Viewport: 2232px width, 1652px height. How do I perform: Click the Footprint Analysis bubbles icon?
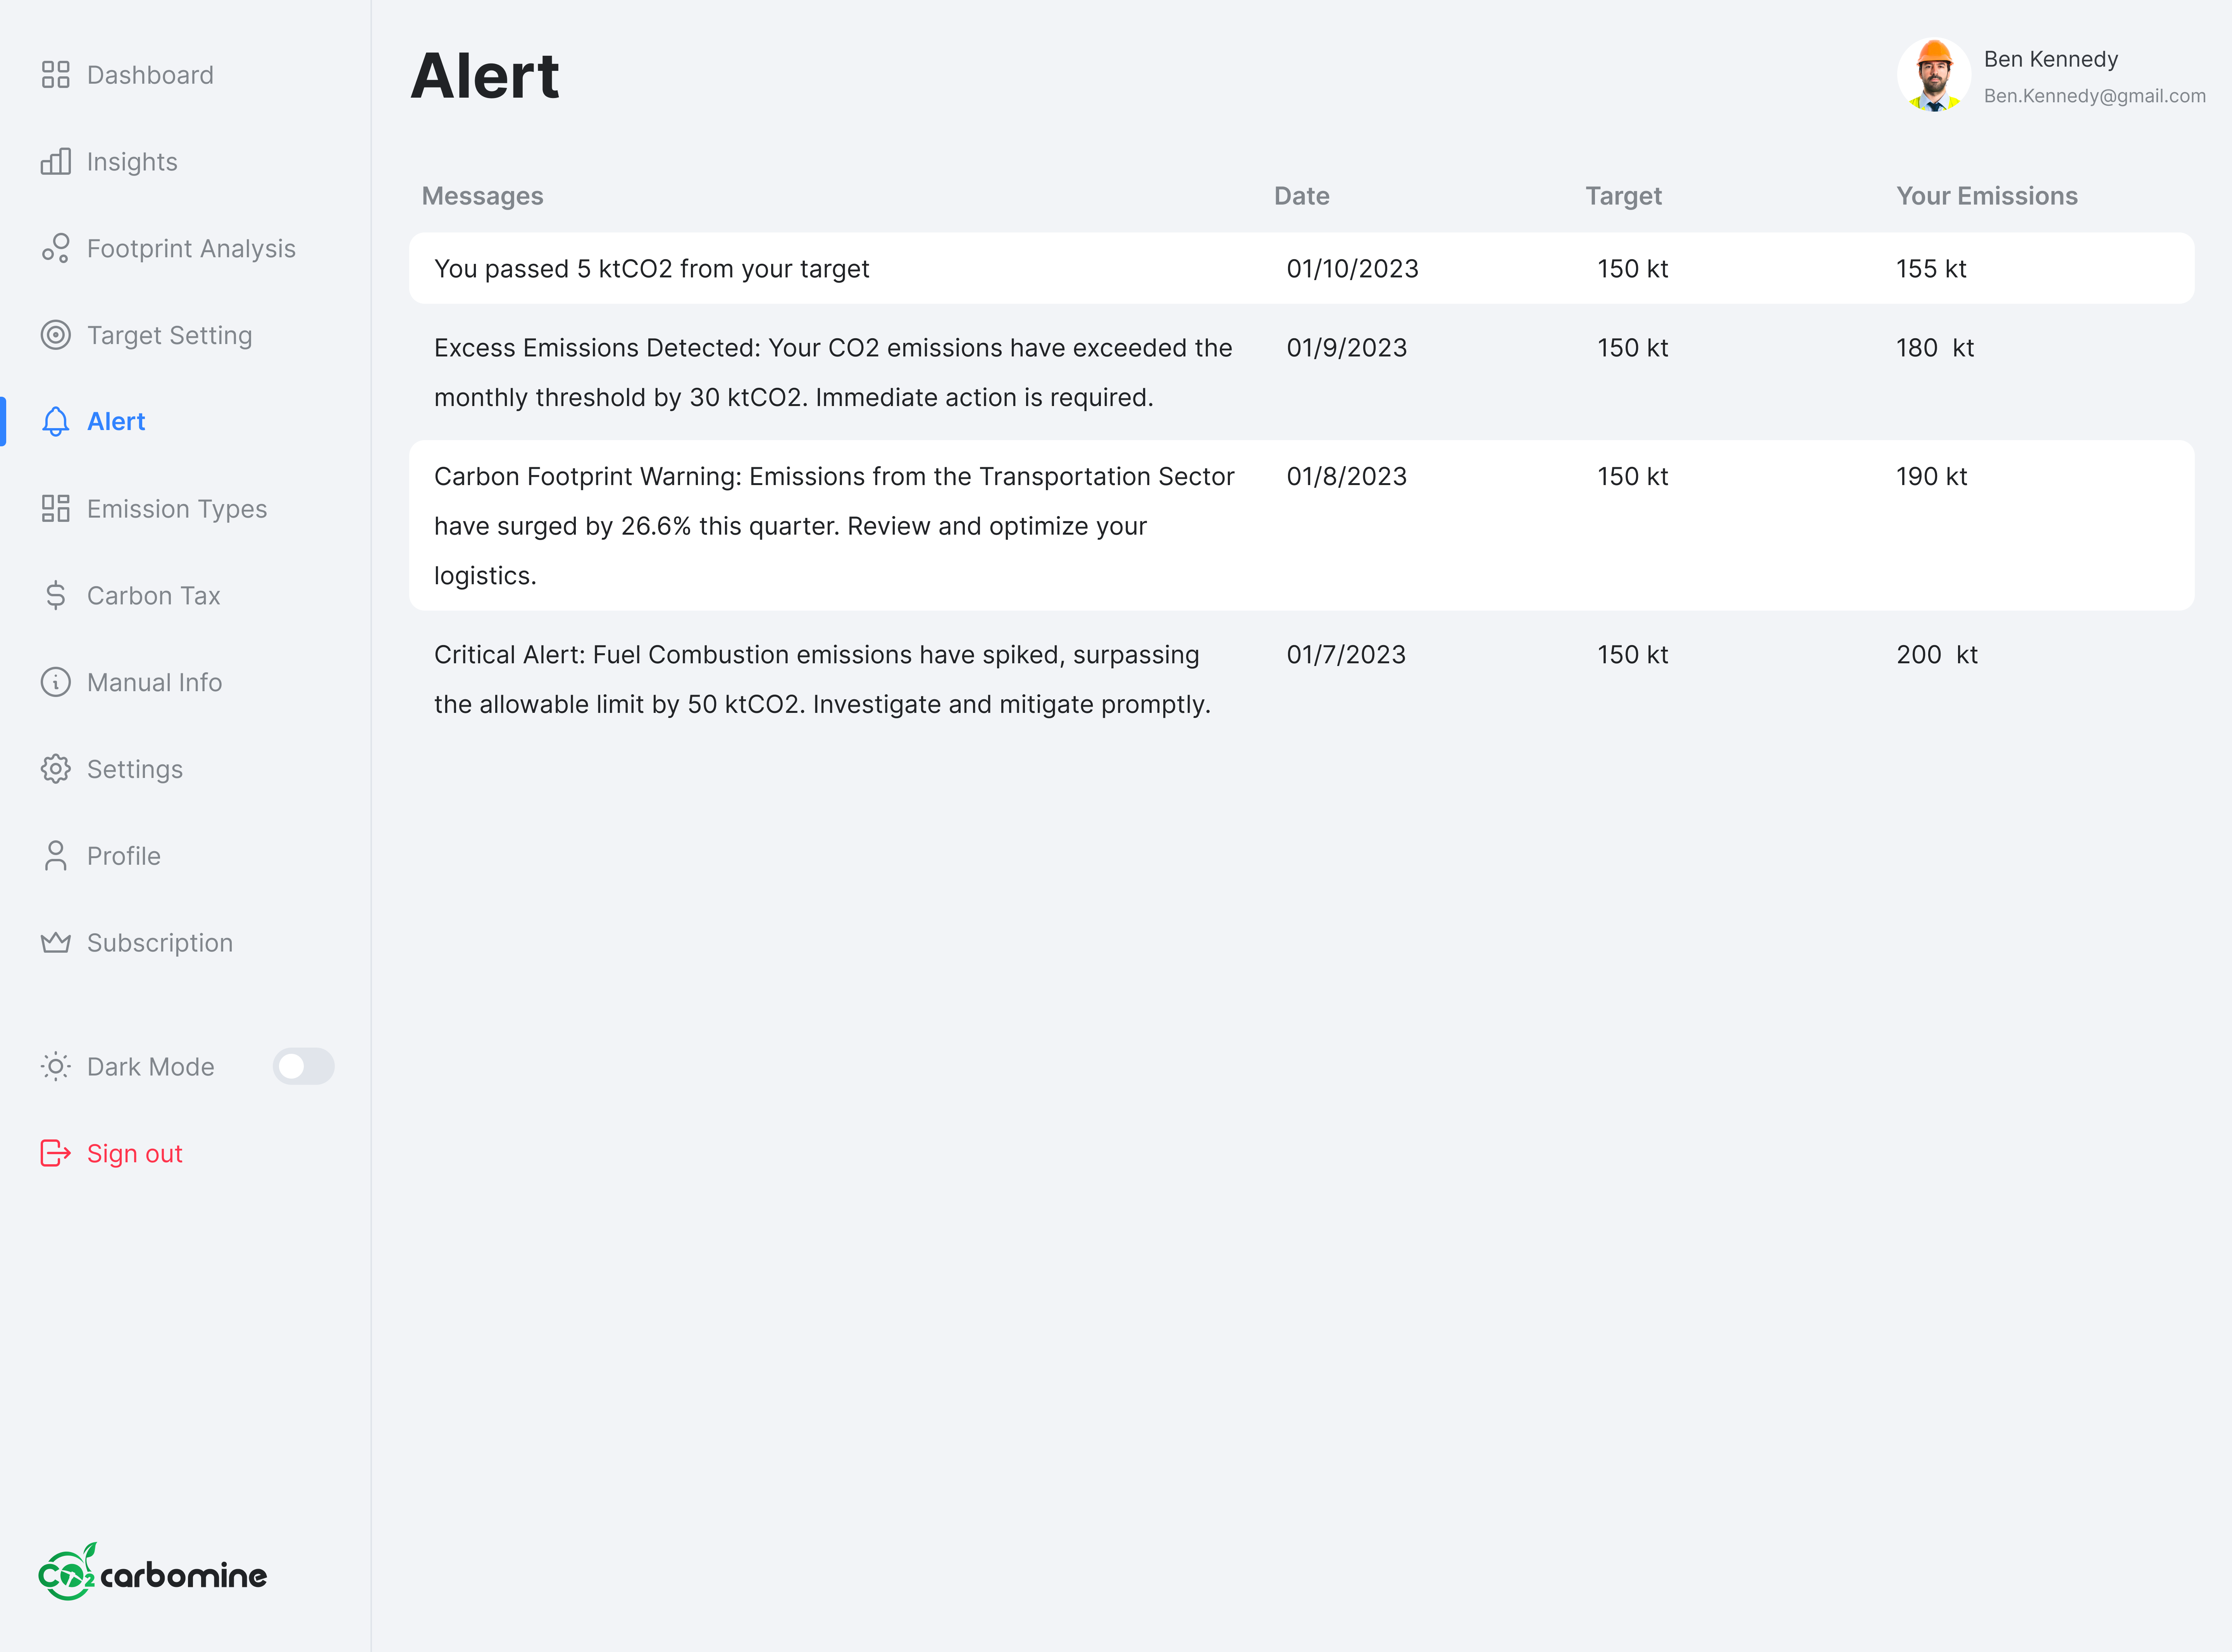pyautogui.click(x=55, y=248)
